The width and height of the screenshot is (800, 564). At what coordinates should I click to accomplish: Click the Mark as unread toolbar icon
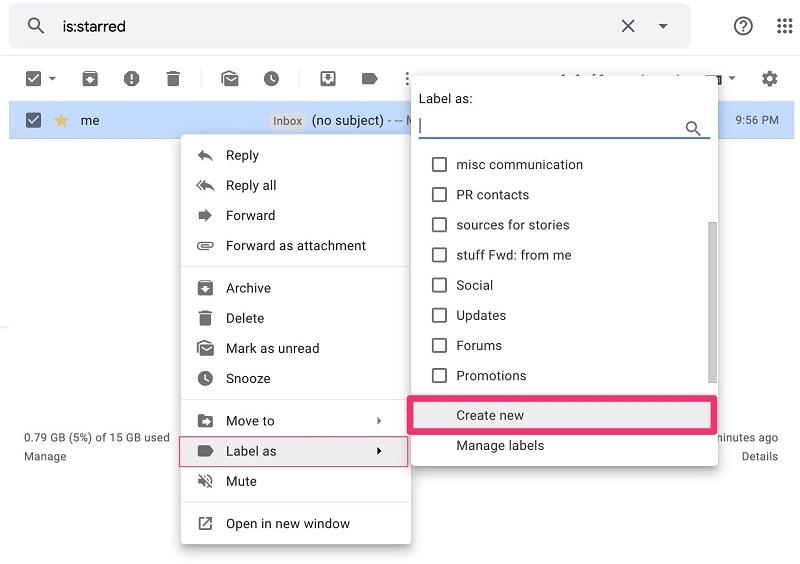point(230,79)
